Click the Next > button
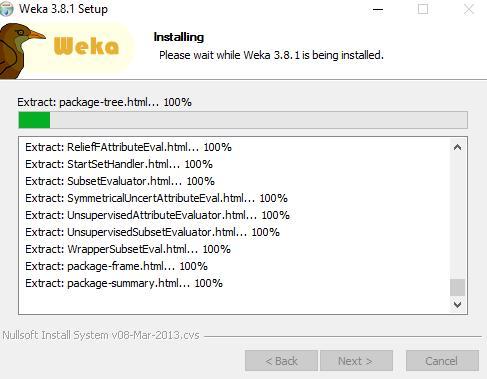The height and width of the screenshot is (379, 487). pyautogui.click(x=356, y=361)
